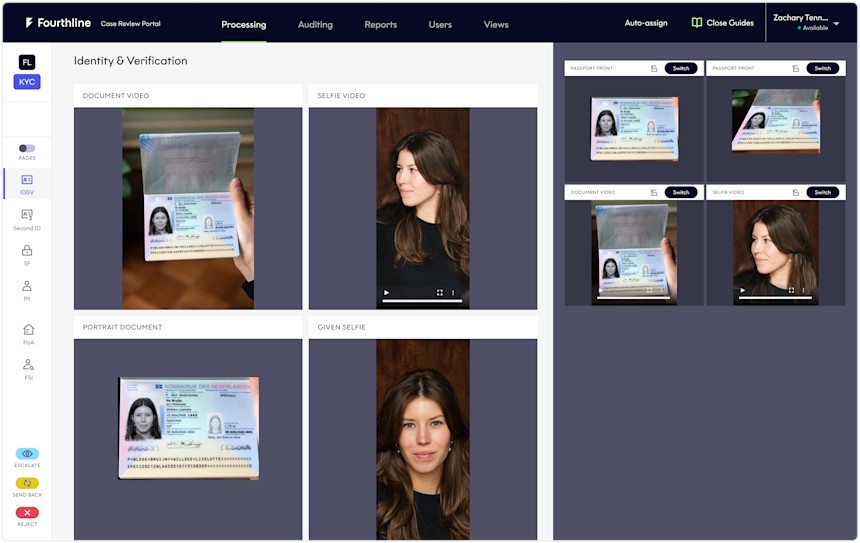Viewport: 860px width, 543px height.
Task: Escalate the case with the eye button
Action: tap(27, 454)
